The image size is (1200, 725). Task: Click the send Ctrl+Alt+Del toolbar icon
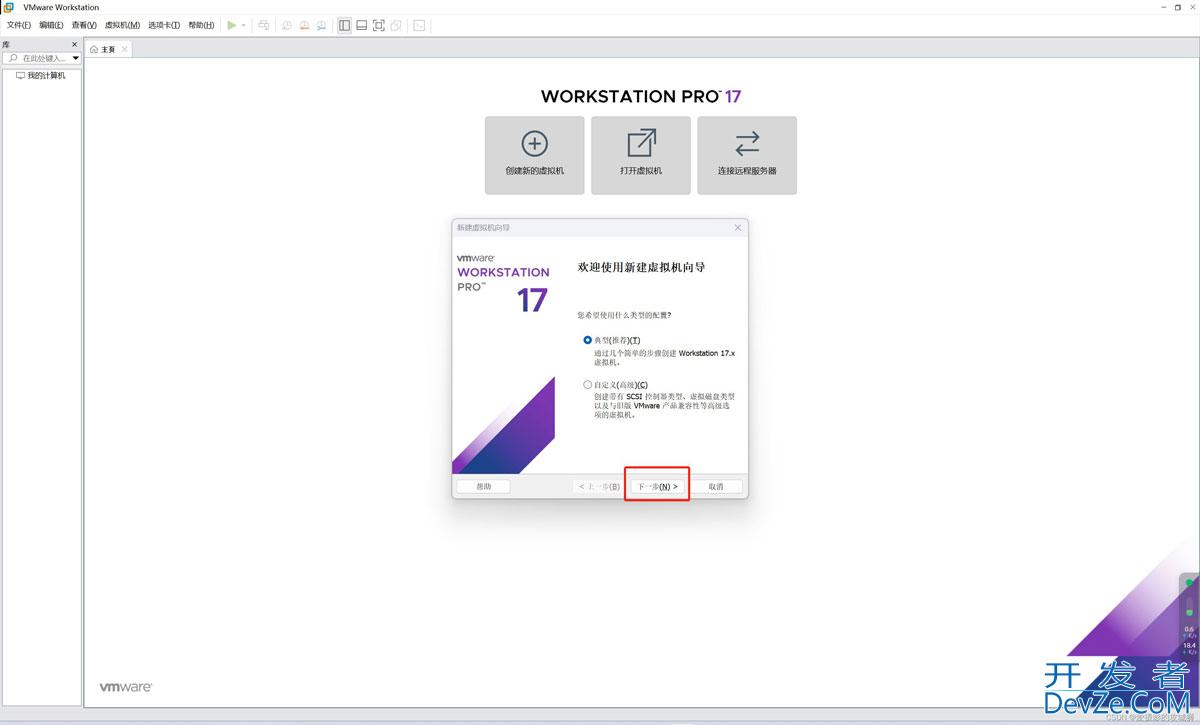[263, 25]
